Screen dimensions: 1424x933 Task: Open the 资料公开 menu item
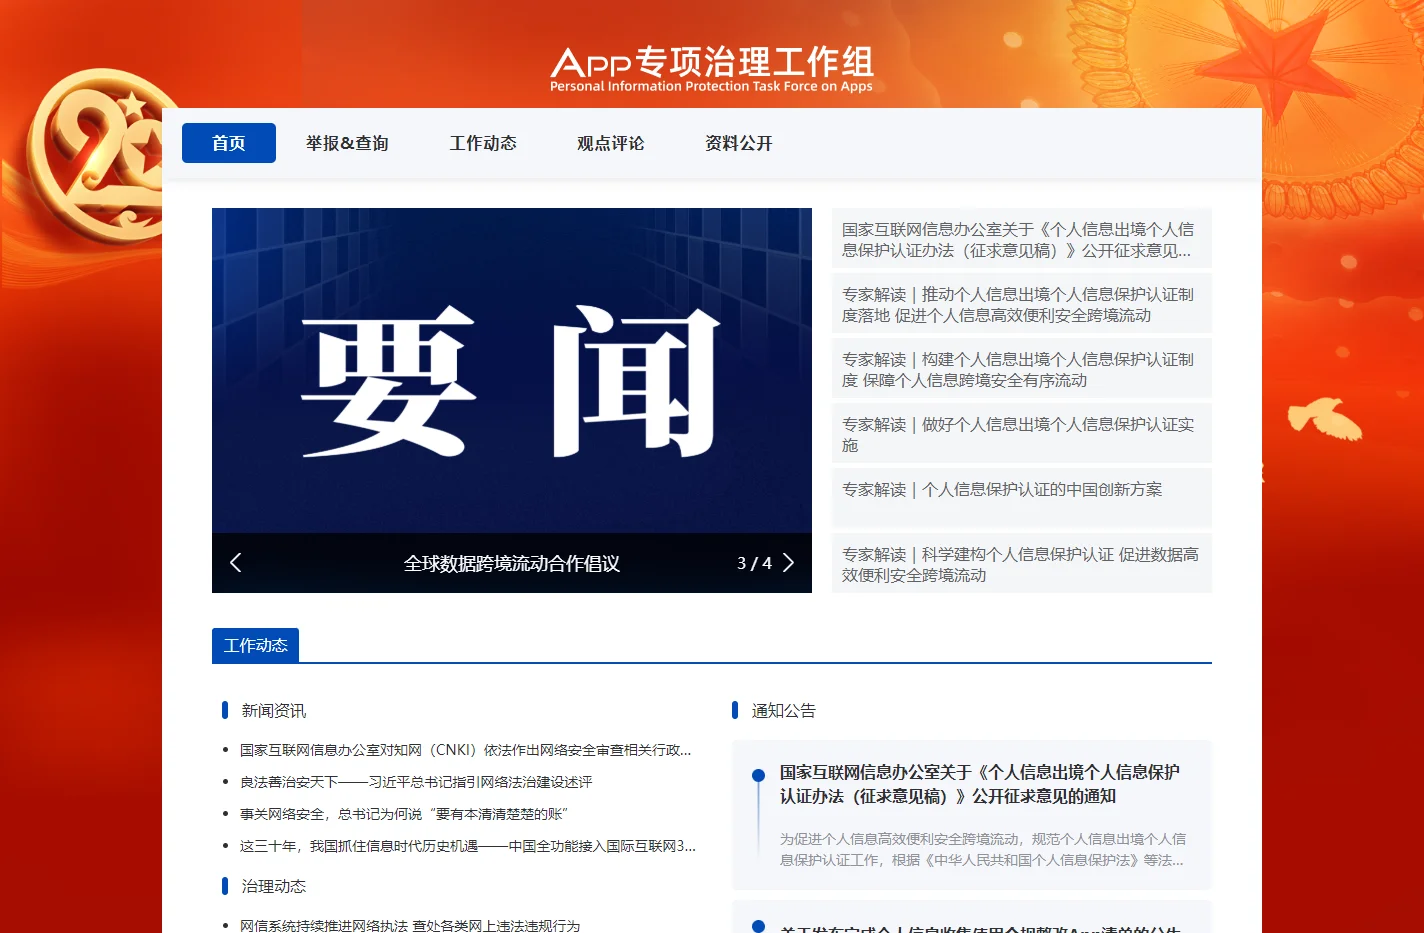point(739,143)
